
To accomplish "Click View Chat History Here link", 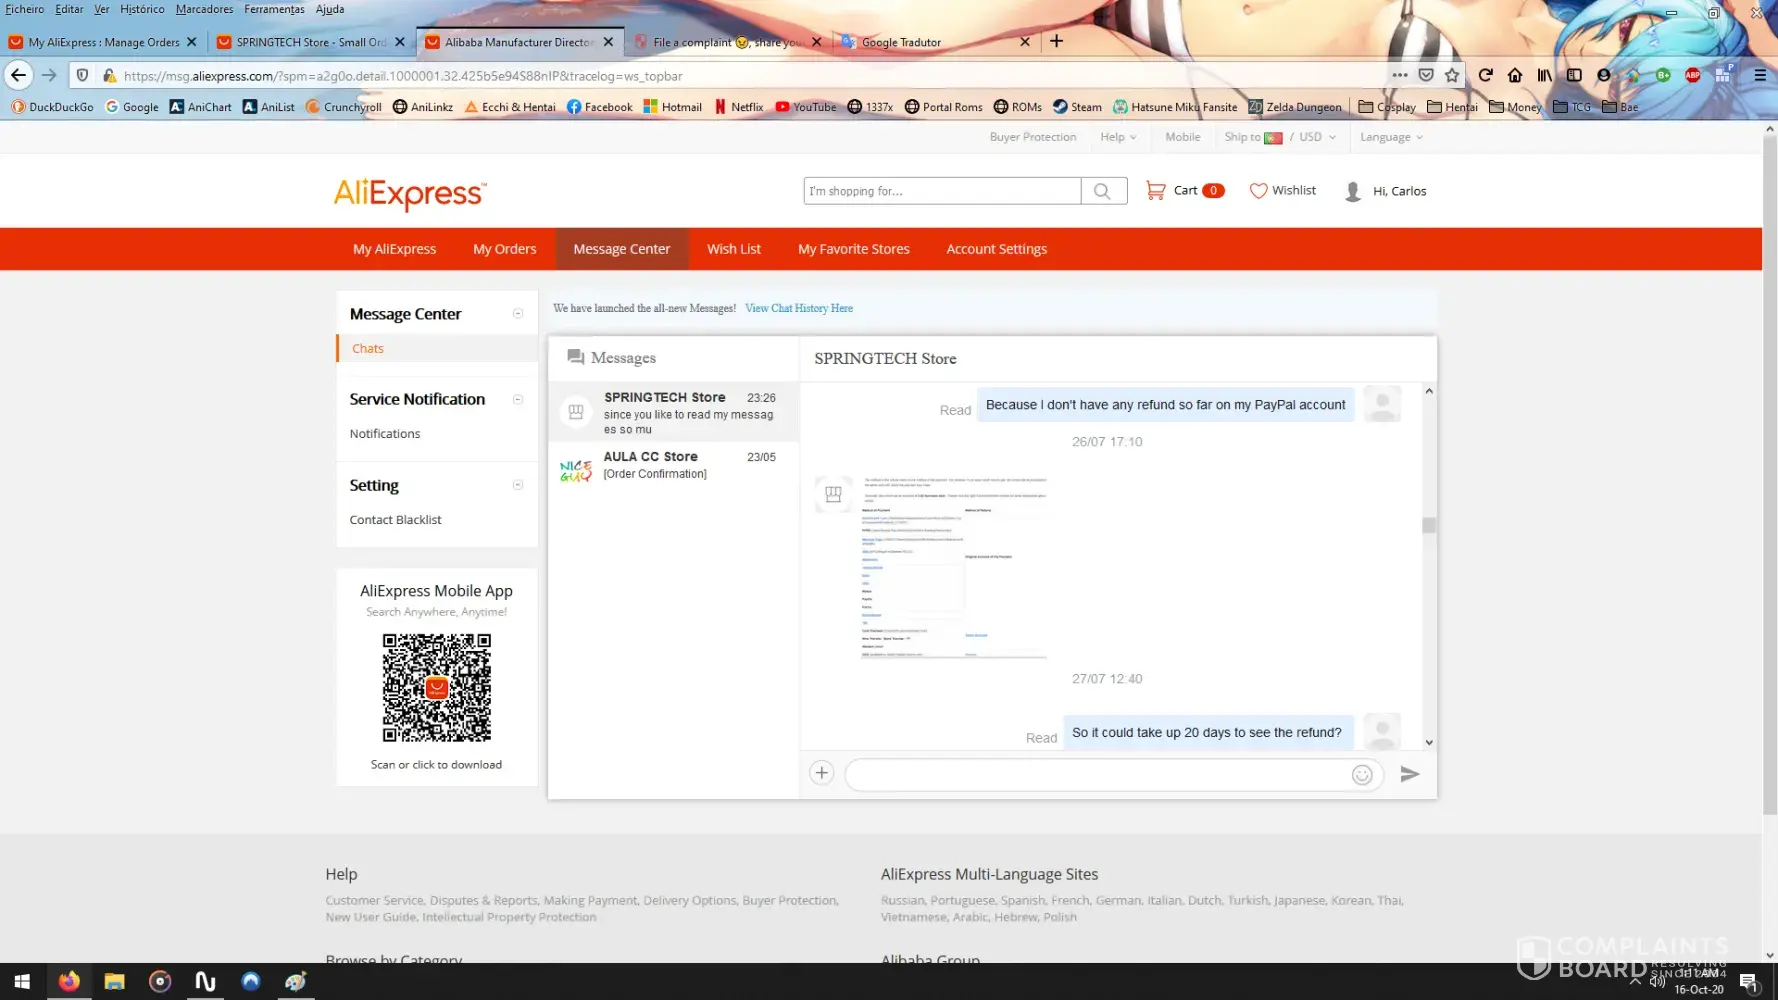I will tap(798, 308).
